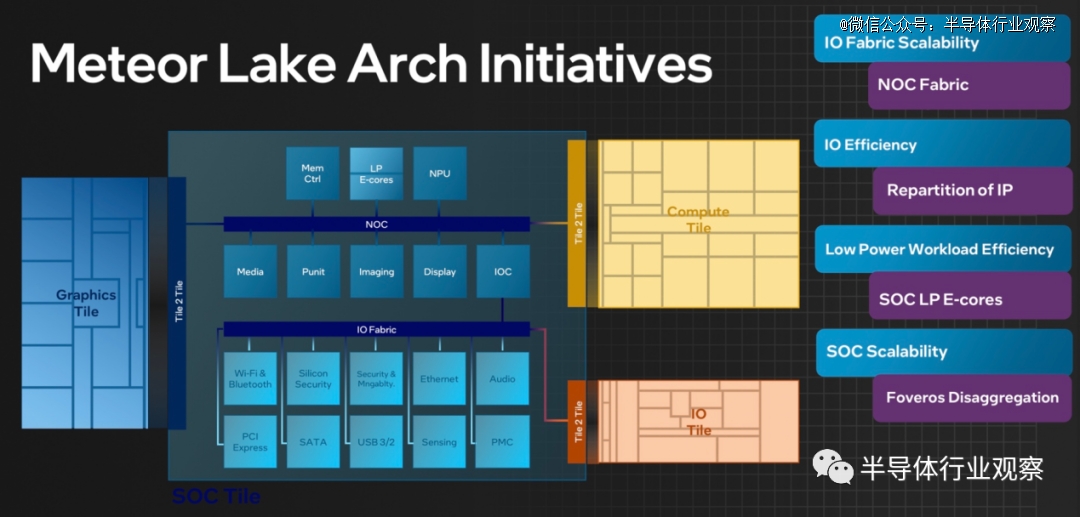Click the SOC Tile caption text
The height and width of the screenshot is (517, 1080).
click(216, 496)
